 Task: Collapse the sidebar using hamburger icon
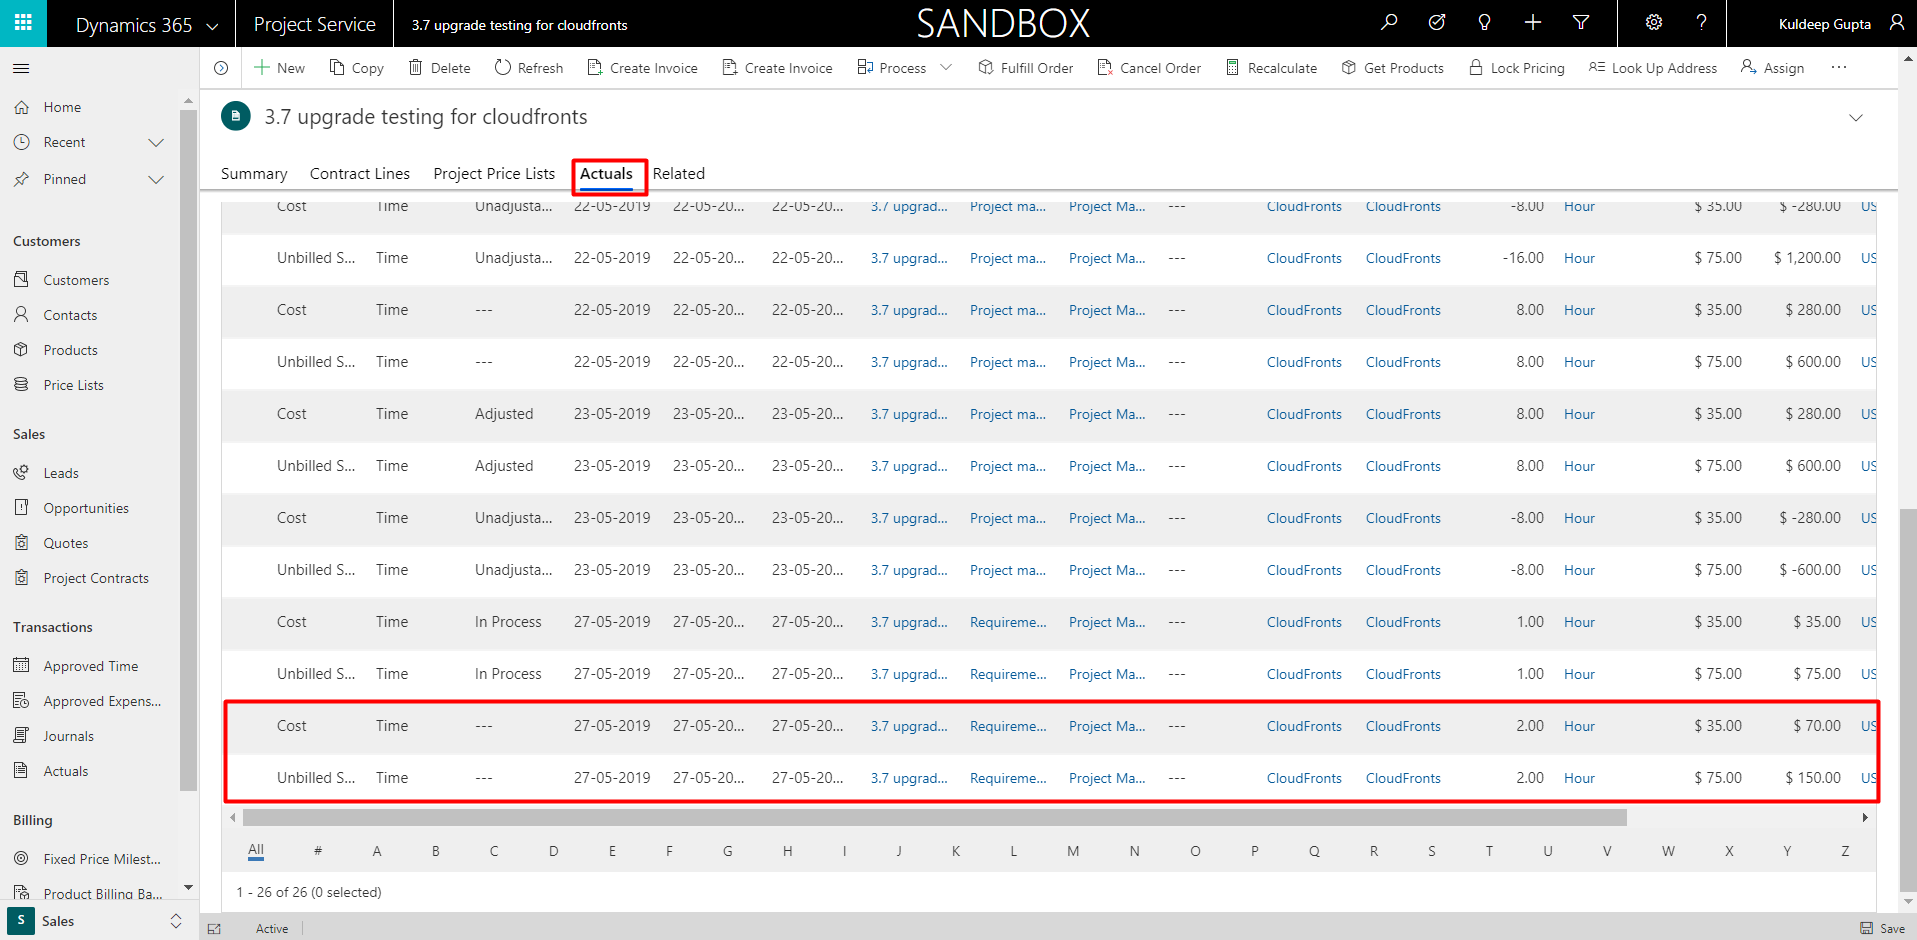21,68
